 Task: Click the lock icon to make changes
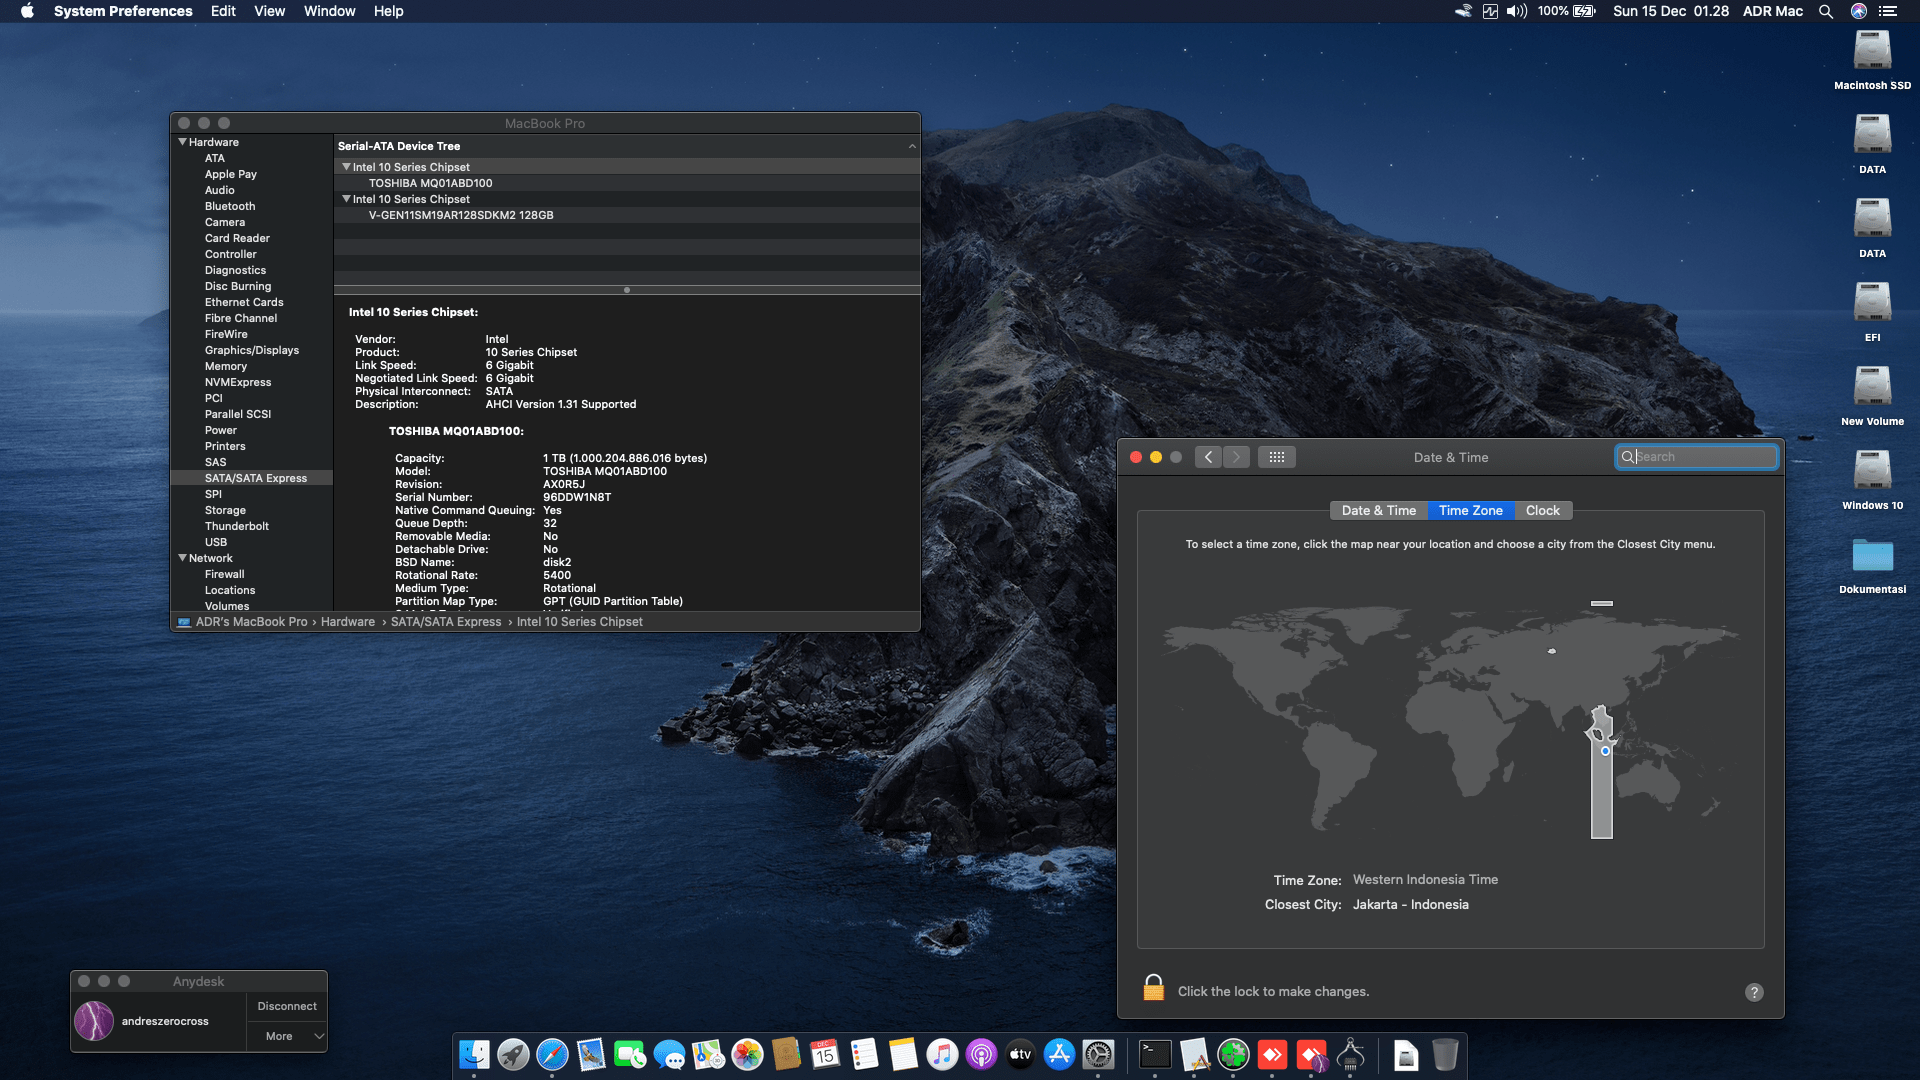pyautogui.click(x=1153, y=988)
